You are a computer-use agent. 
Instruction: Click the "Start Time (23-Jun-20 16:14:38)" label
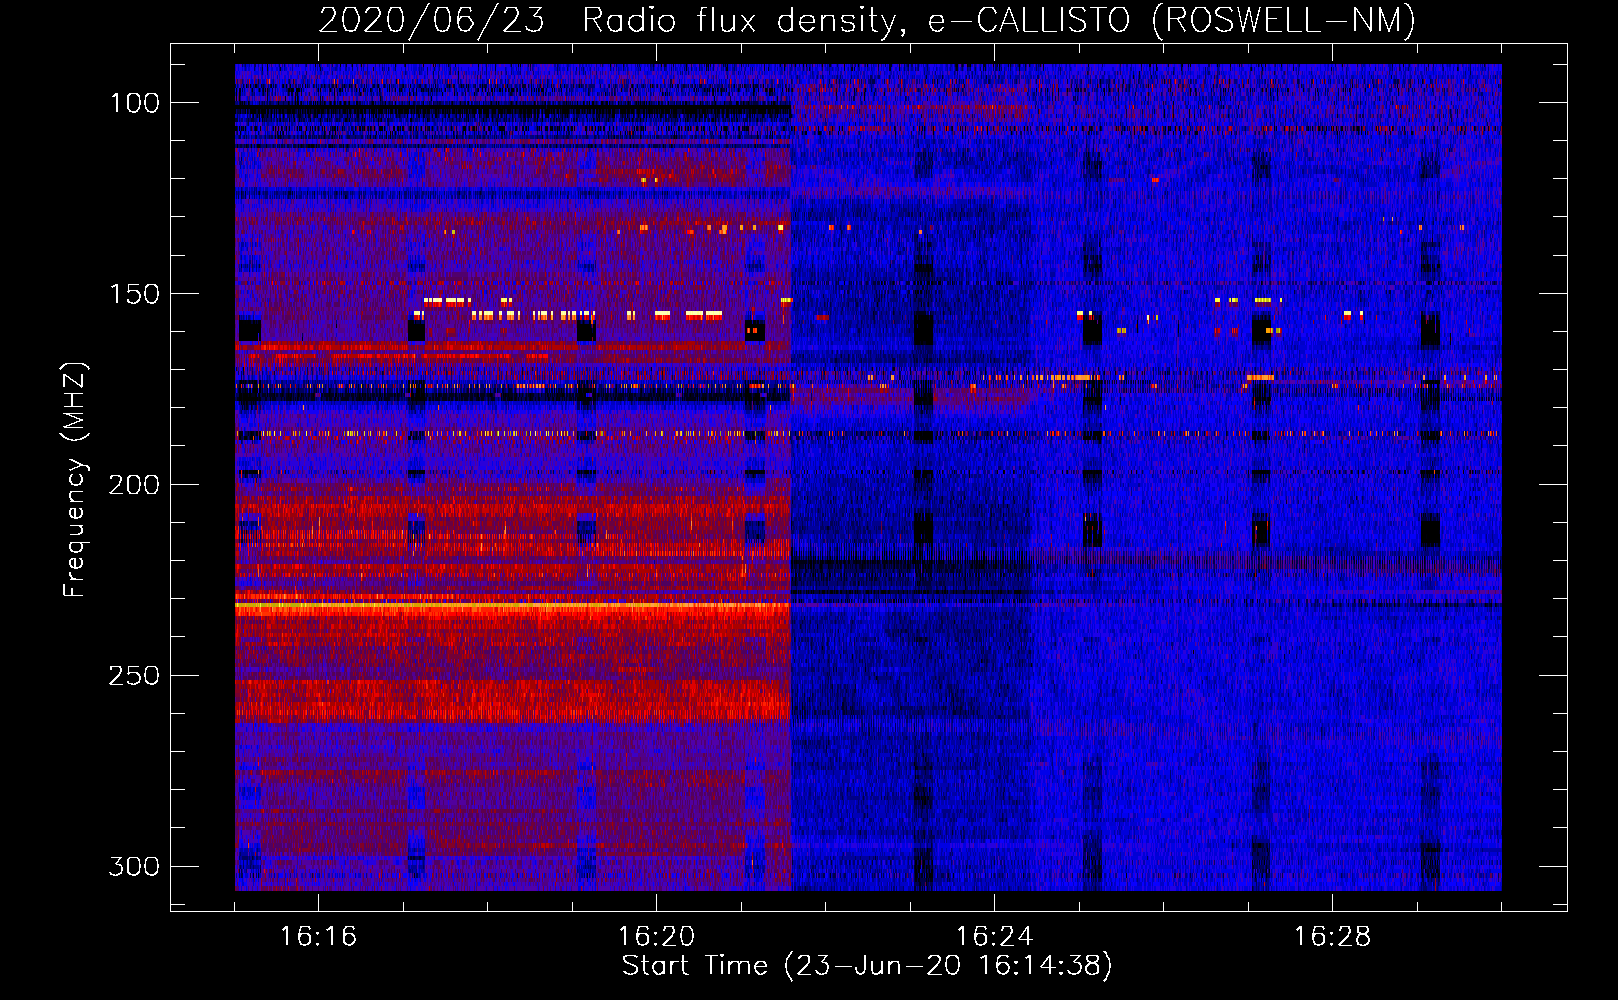click(867, 966)
